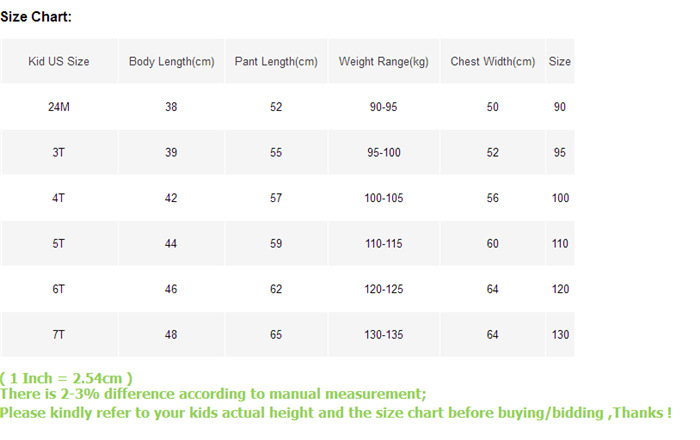The width and height of the screenshot is (700, 440).
Task: Select the 24M size row label
Action: pos(59,107)
